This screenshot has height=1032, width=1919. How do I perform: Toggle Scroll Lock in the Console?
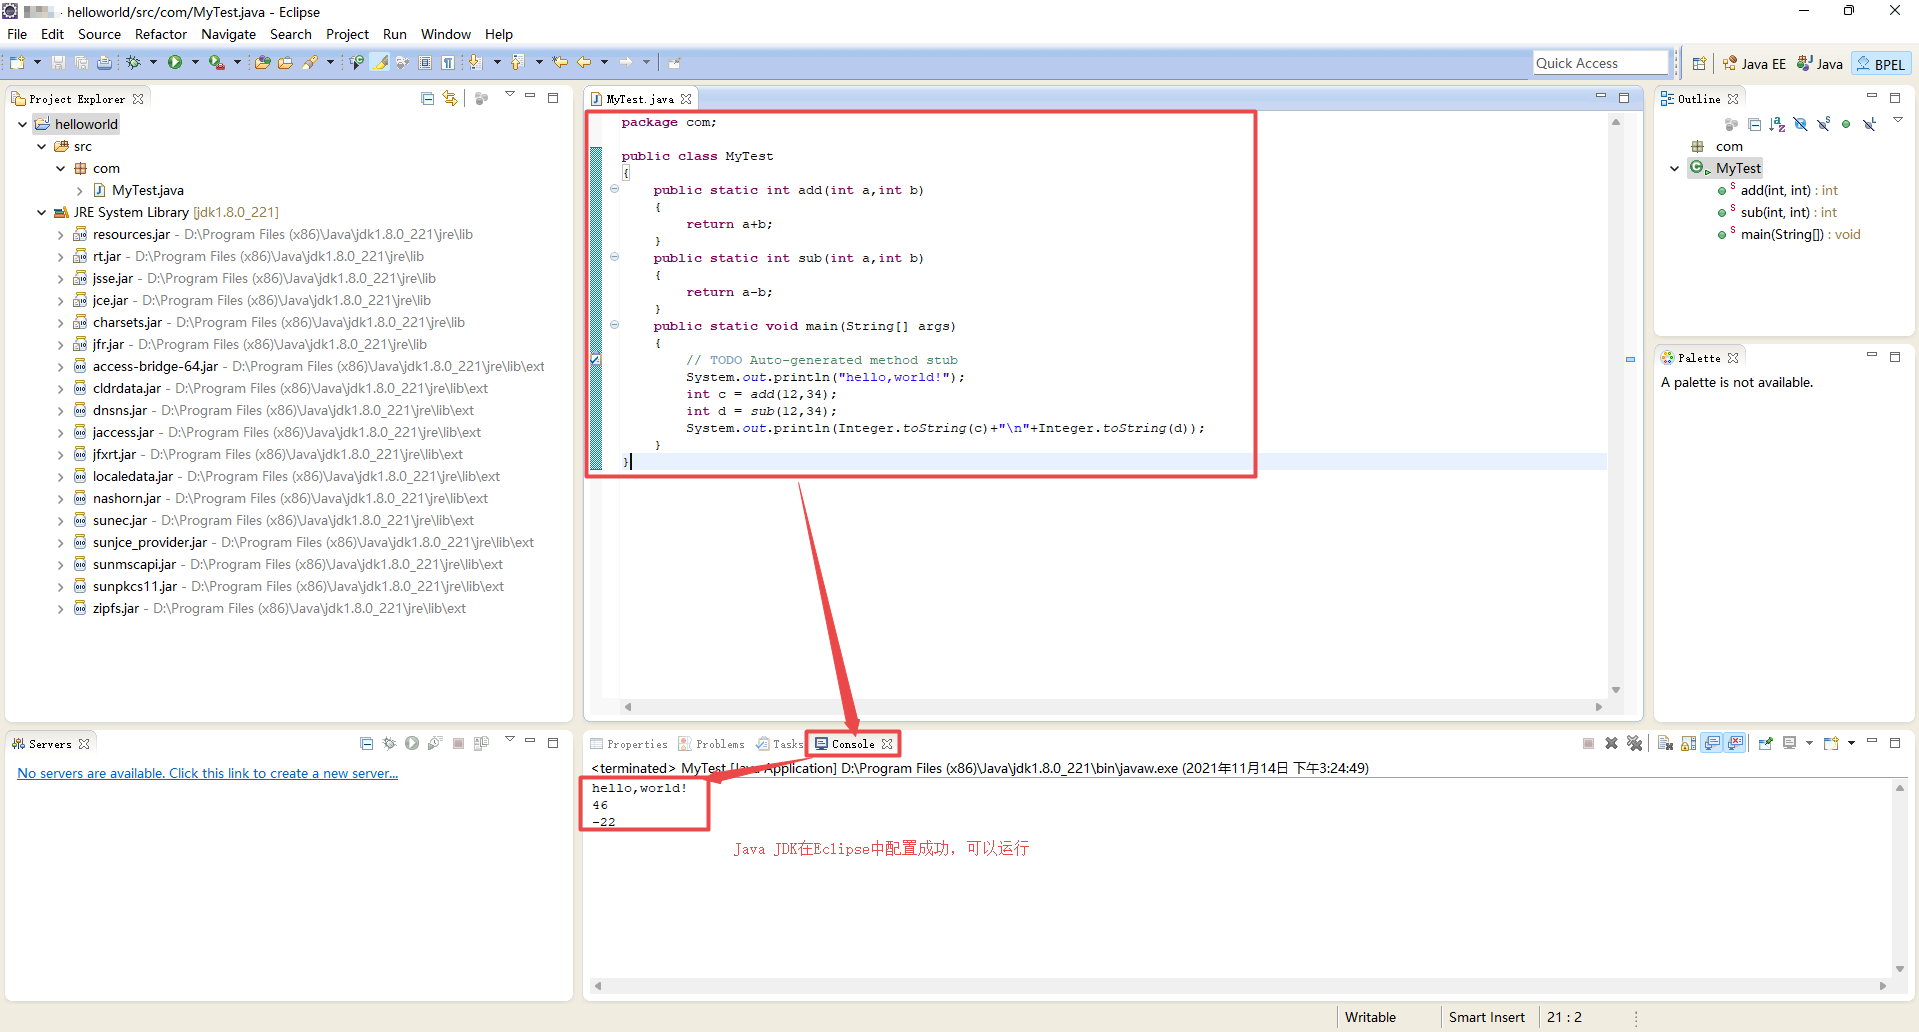[1688, 743]
